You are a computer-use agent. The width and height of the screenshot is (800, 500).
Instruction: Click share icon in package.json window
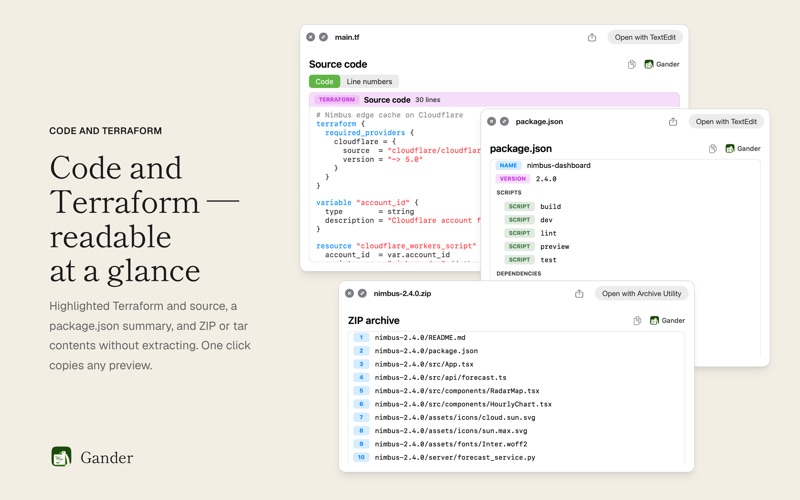click(673, 121)
